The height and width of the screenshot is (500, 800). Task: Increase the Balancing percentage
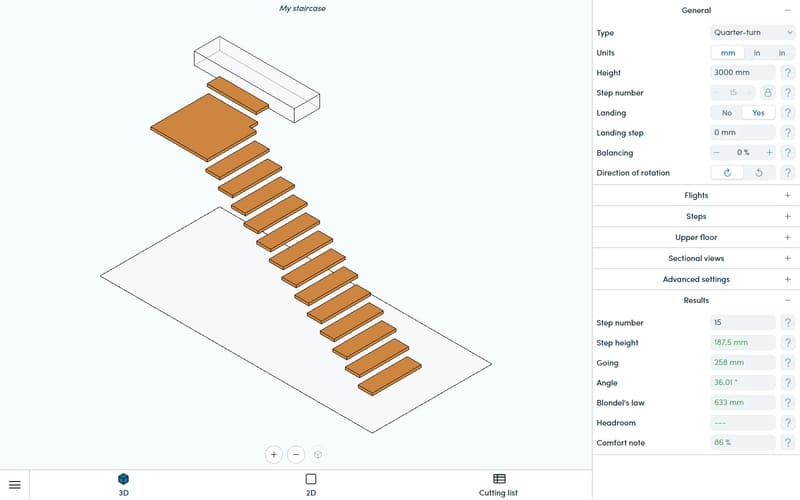click(x=769, y=153)
